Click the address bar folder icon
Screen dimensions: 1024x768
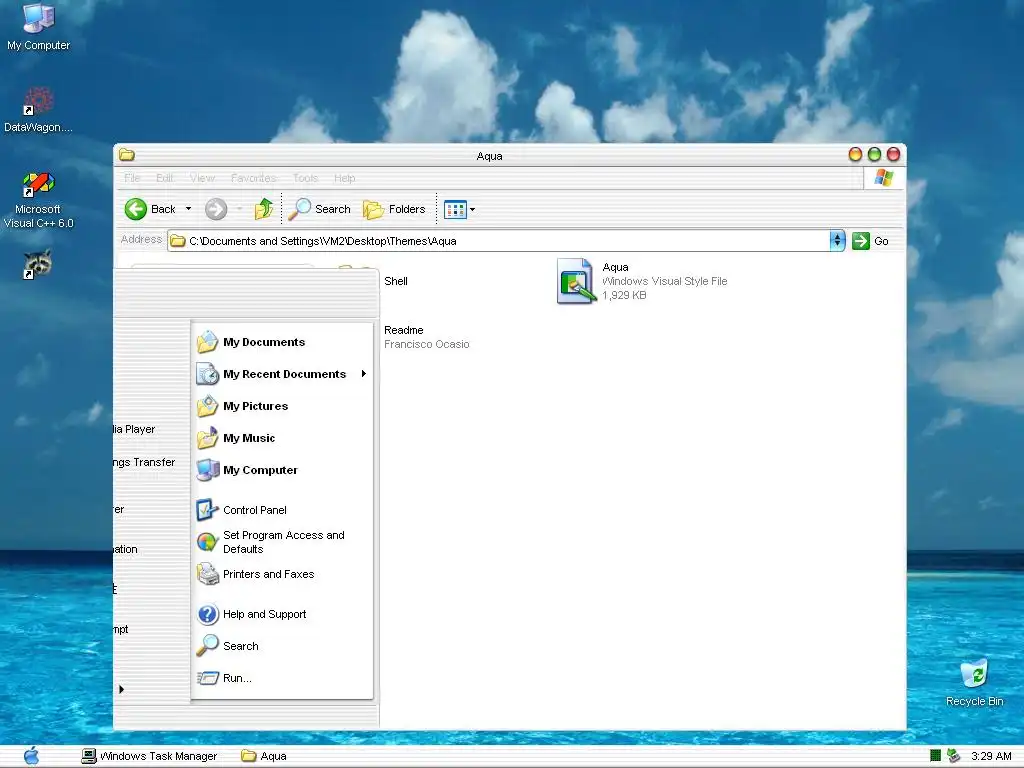coord(178,241)
